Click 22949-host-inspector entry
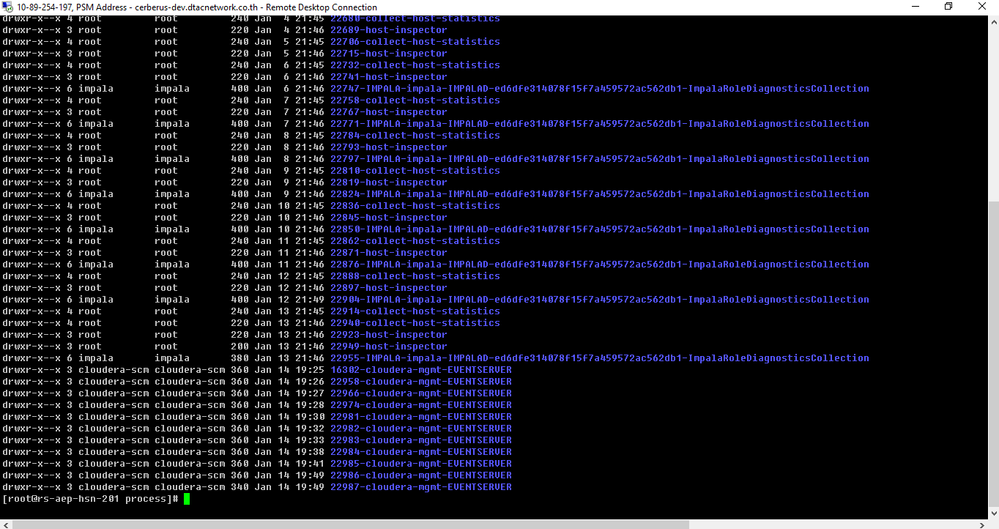999x529 pixels. click(389, 346)
